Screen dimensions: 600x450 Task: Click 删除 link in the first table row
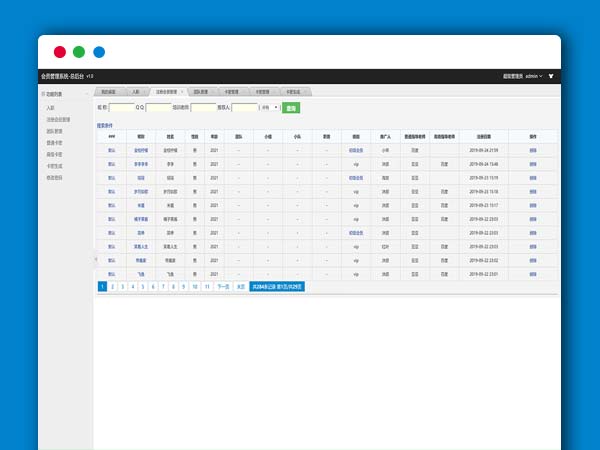point(532,149)
